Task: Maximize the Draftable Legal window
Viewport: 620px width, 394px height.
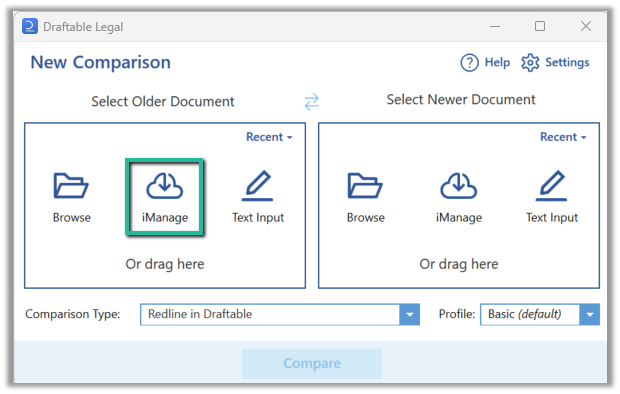Action: click(x=540, y=26)
